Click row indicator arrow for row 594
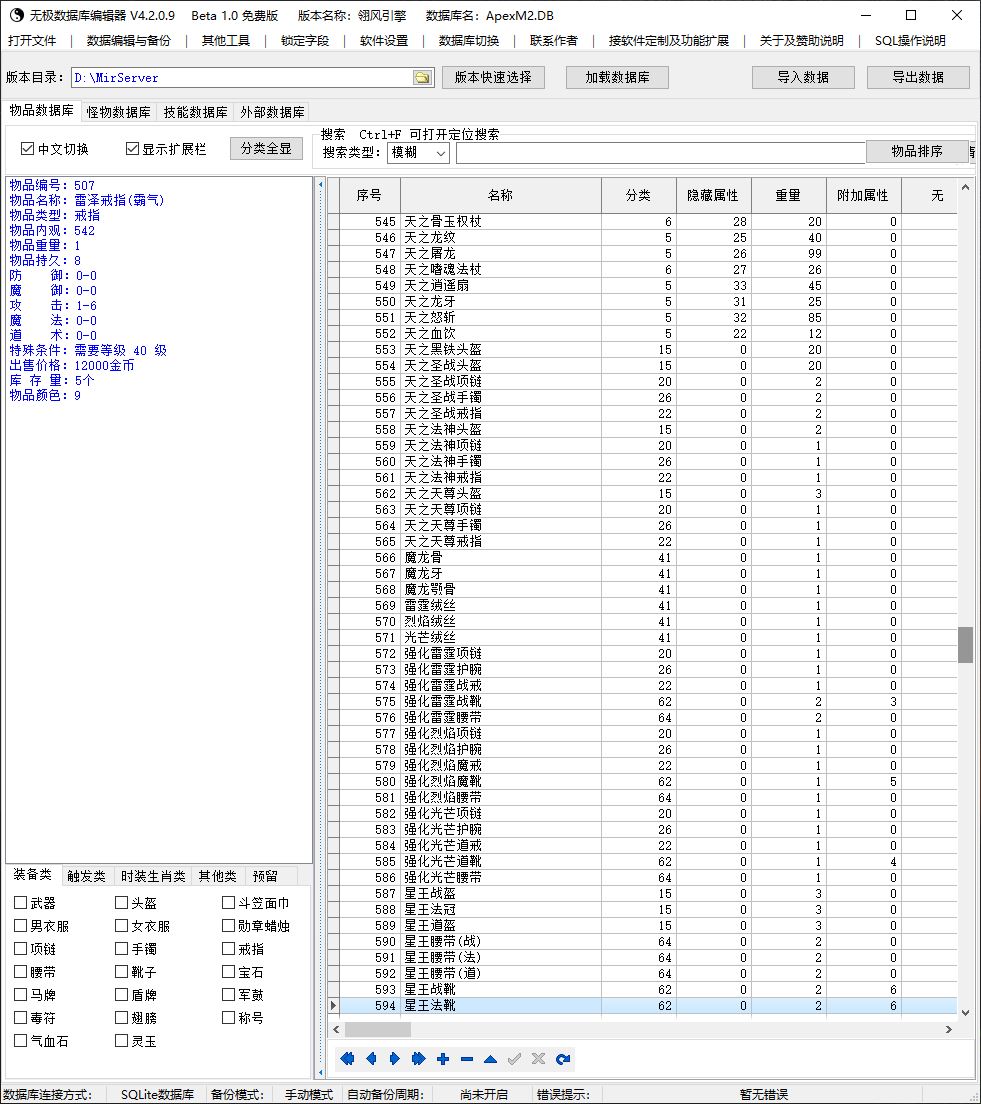This screenshot has height=1104, width=981. point(333,1005)
